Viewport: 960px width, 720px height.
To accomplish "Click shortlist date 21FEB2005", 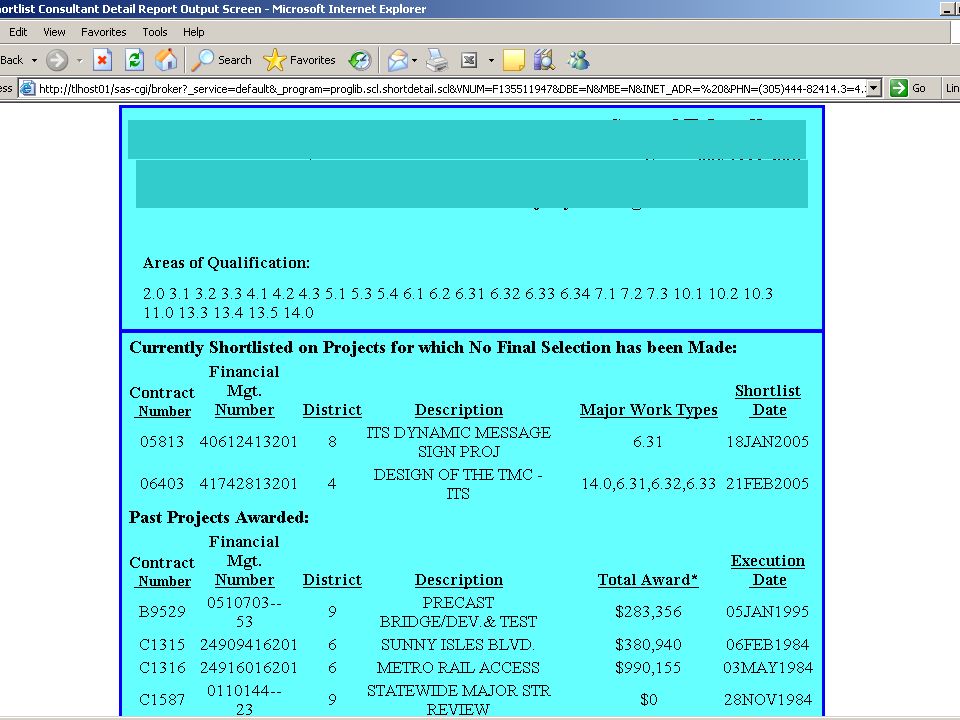I will [767, 484].
